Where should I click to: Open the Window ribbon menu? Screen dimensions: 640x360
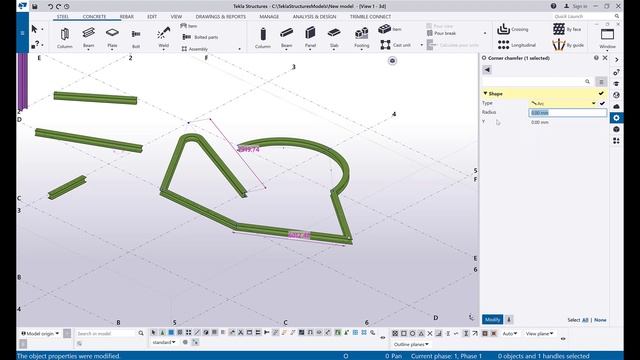click(x=607, y=38)
